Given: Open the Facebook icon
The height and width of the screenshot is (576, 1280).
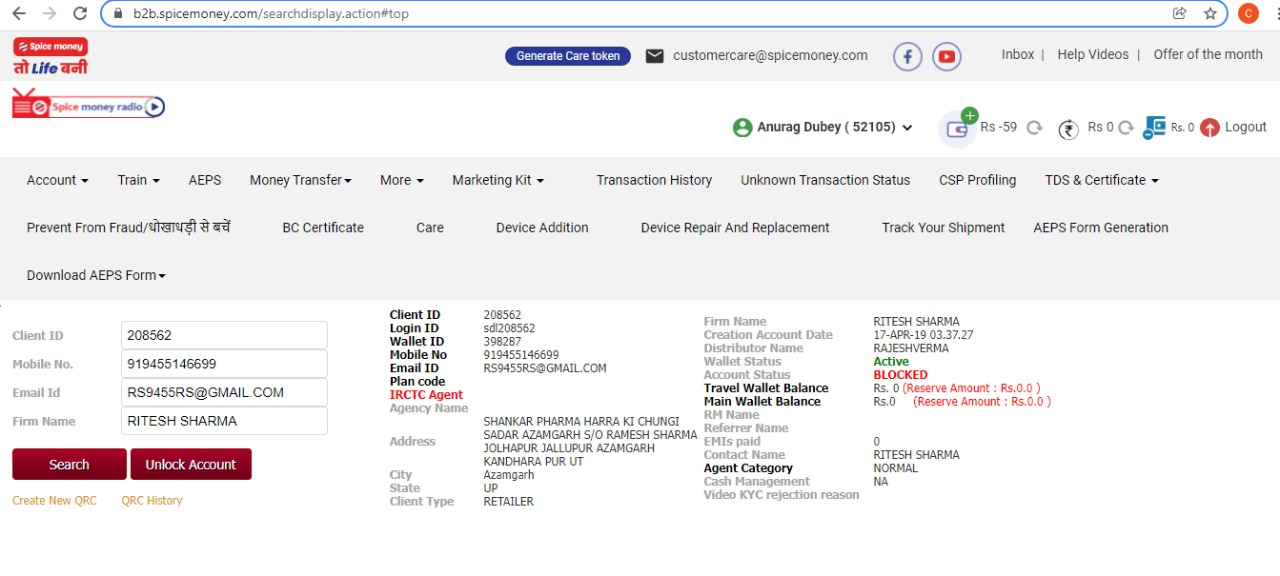Looking at the screenshot, I should coord(907,56).
